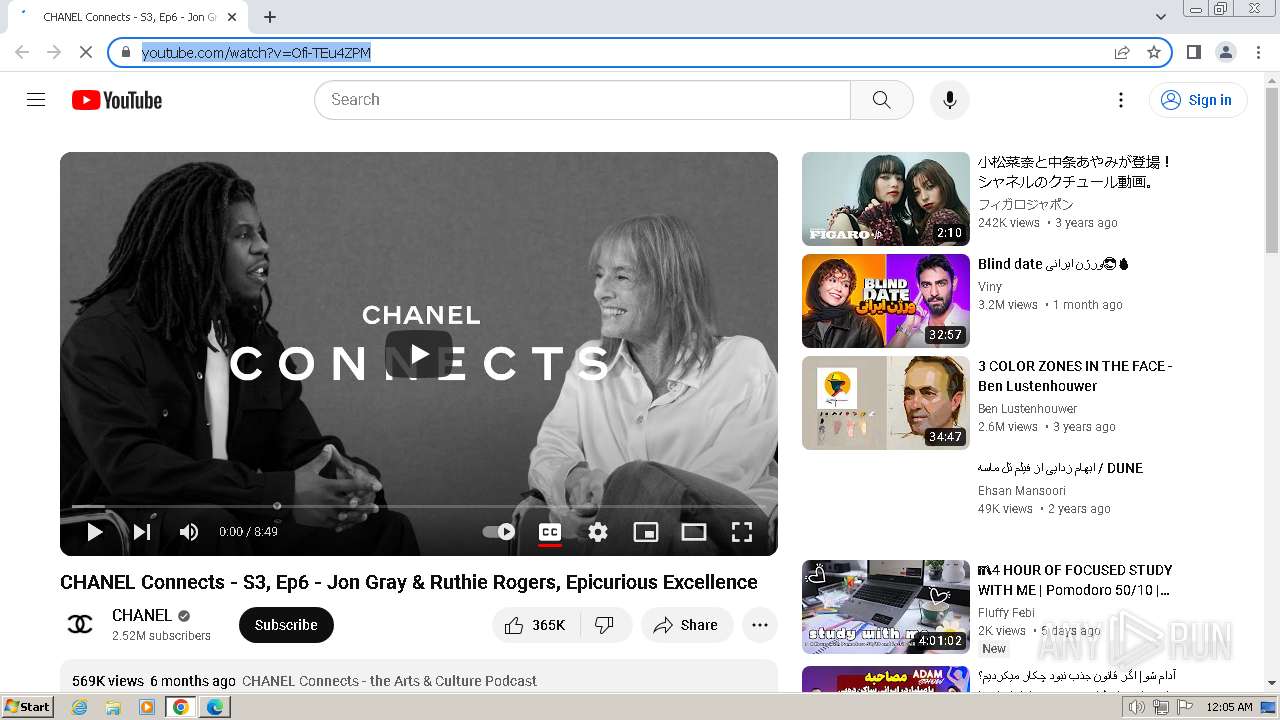Click the Fluffy Febi channel name
Screen dimensions: 1280x720
pyautogui.click(x=1006, y=612)
